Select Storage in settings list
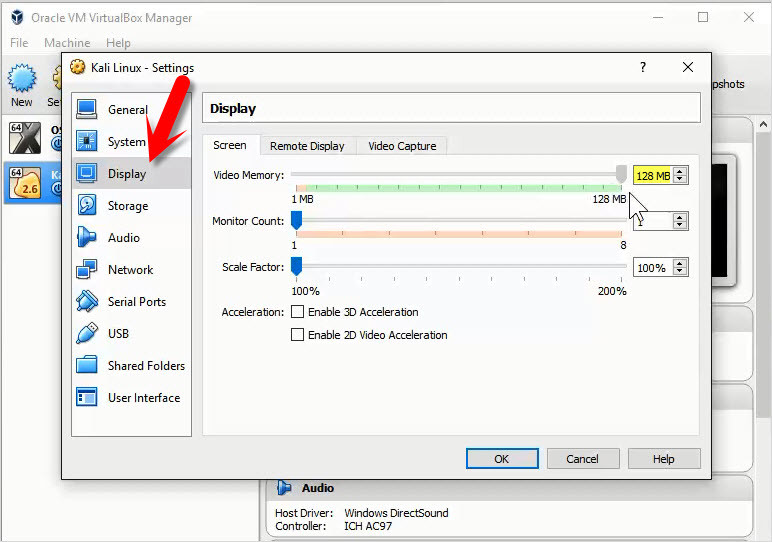 (x=131, y=205)
